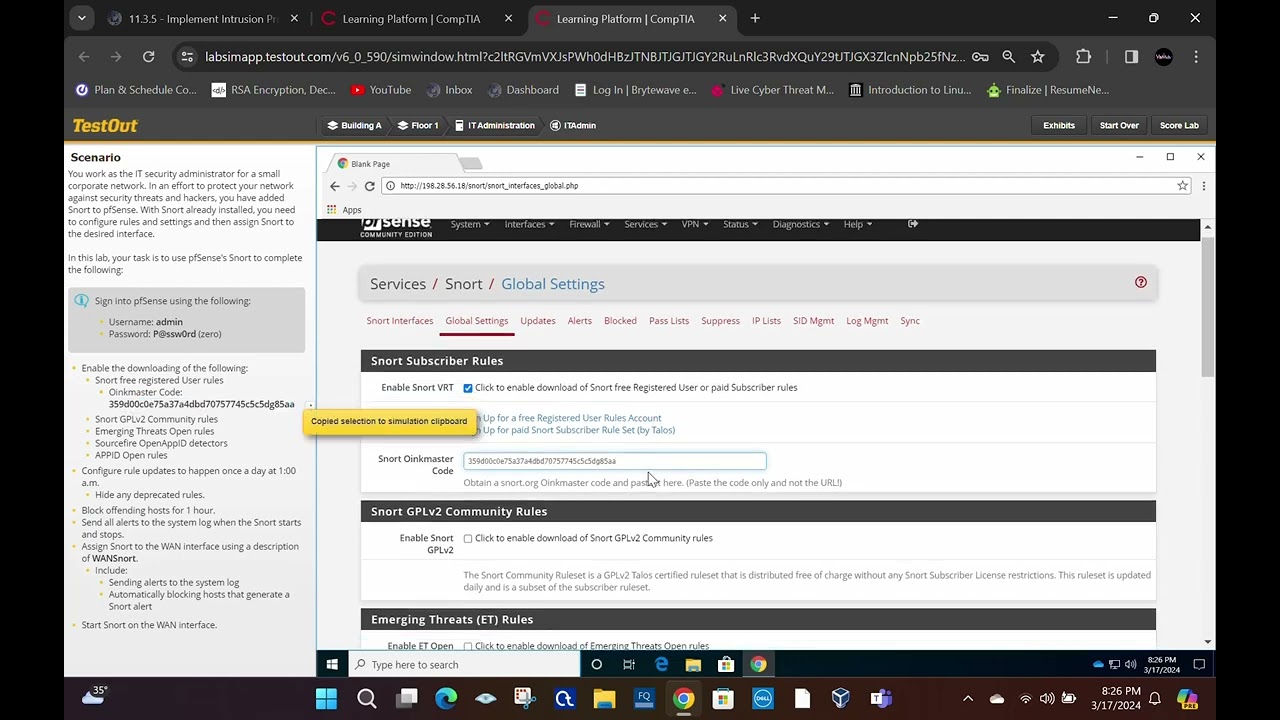Reload the simulated pfSense browser page

(x=369, y=186)
